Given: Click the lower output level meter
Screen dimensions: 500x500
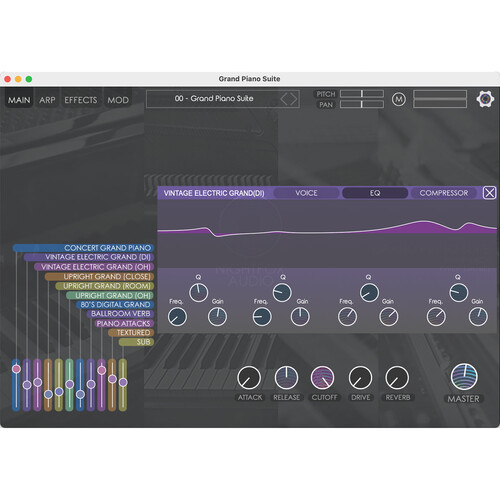Looking at the screenshot, I should pyautogui.click(x=440, y=104).
